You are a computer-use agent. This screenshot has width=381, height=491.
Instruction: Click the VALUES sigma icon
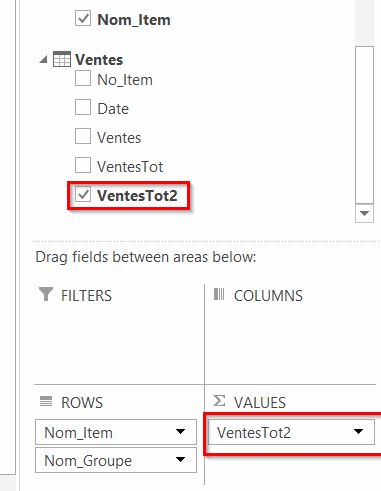pos(219,401)
